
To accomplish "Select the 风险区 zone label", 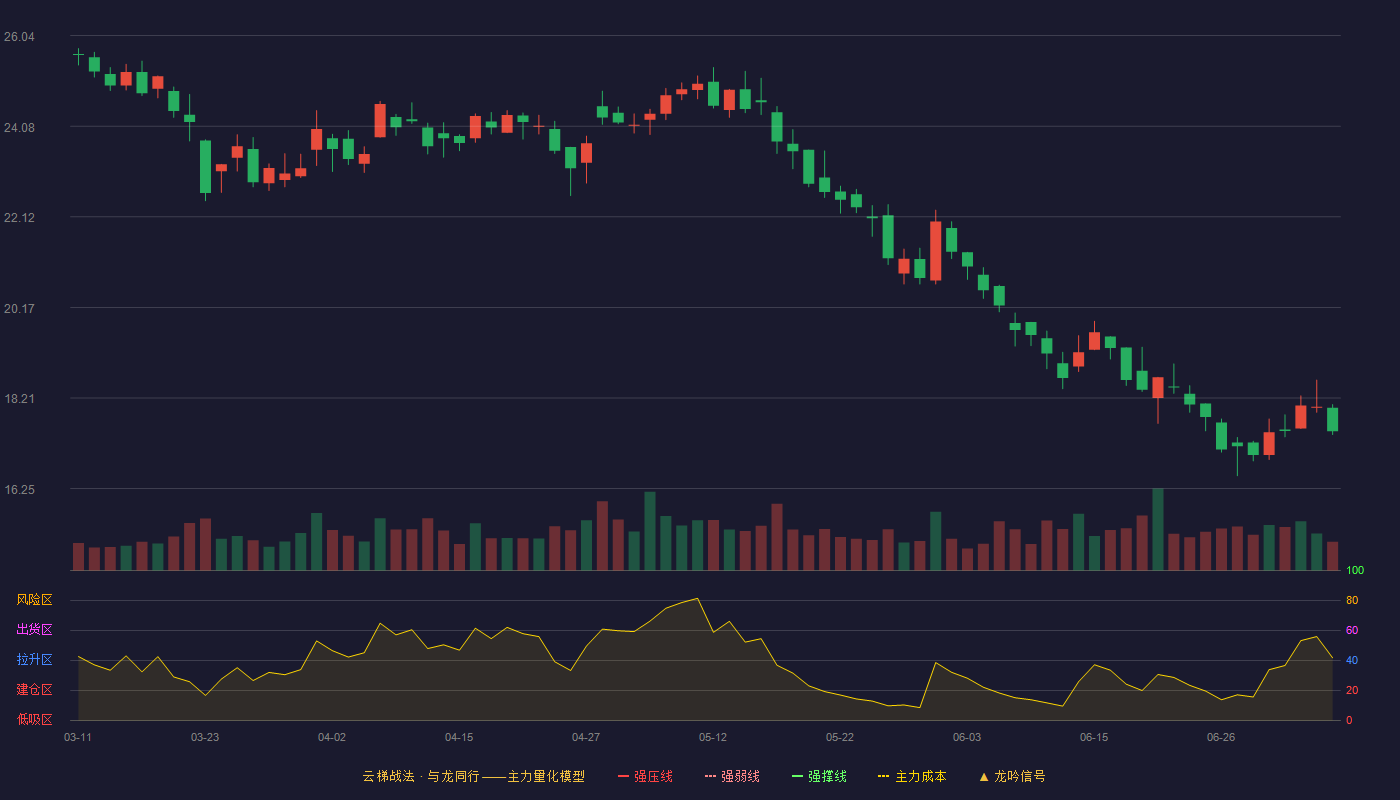I will [x=34, y=600].
